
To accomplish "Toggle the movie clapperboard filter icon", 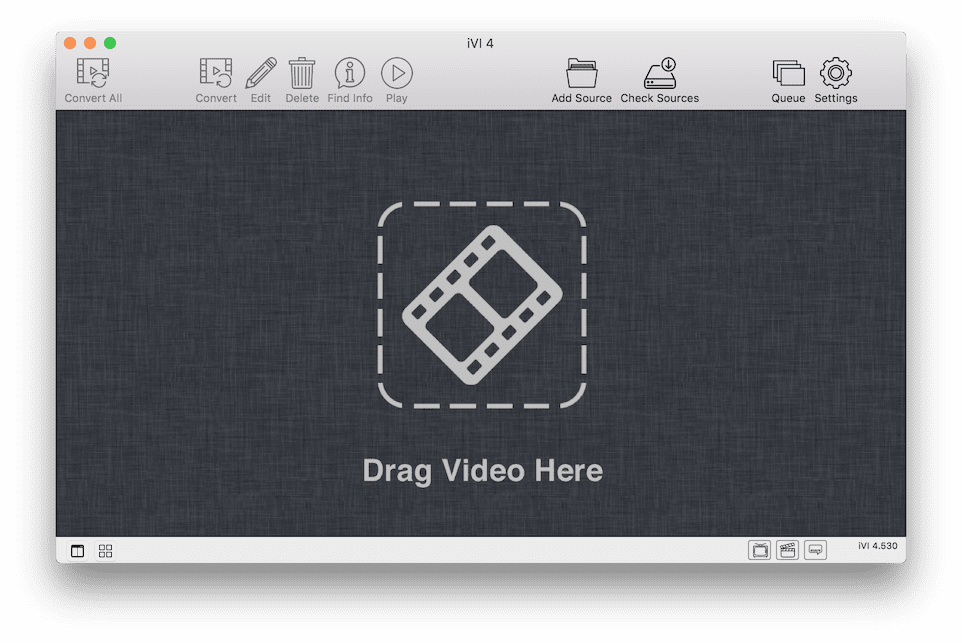I will click(787, 550).
